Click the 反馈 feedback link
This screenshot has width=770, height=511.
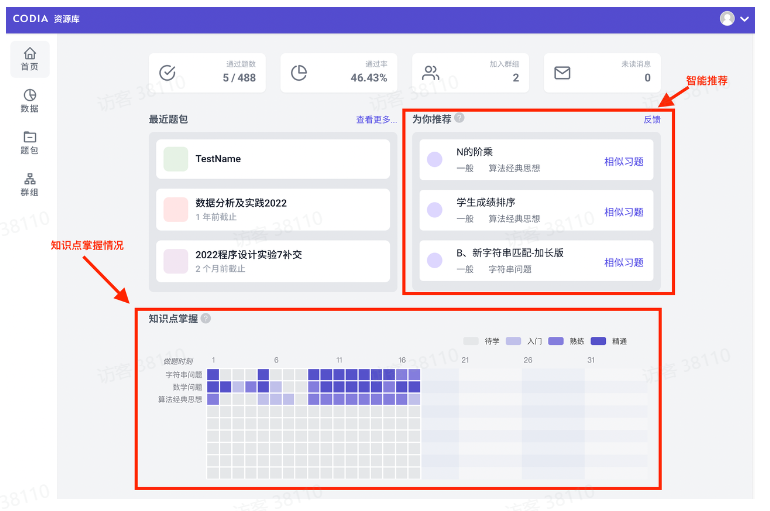coord(651,119)
